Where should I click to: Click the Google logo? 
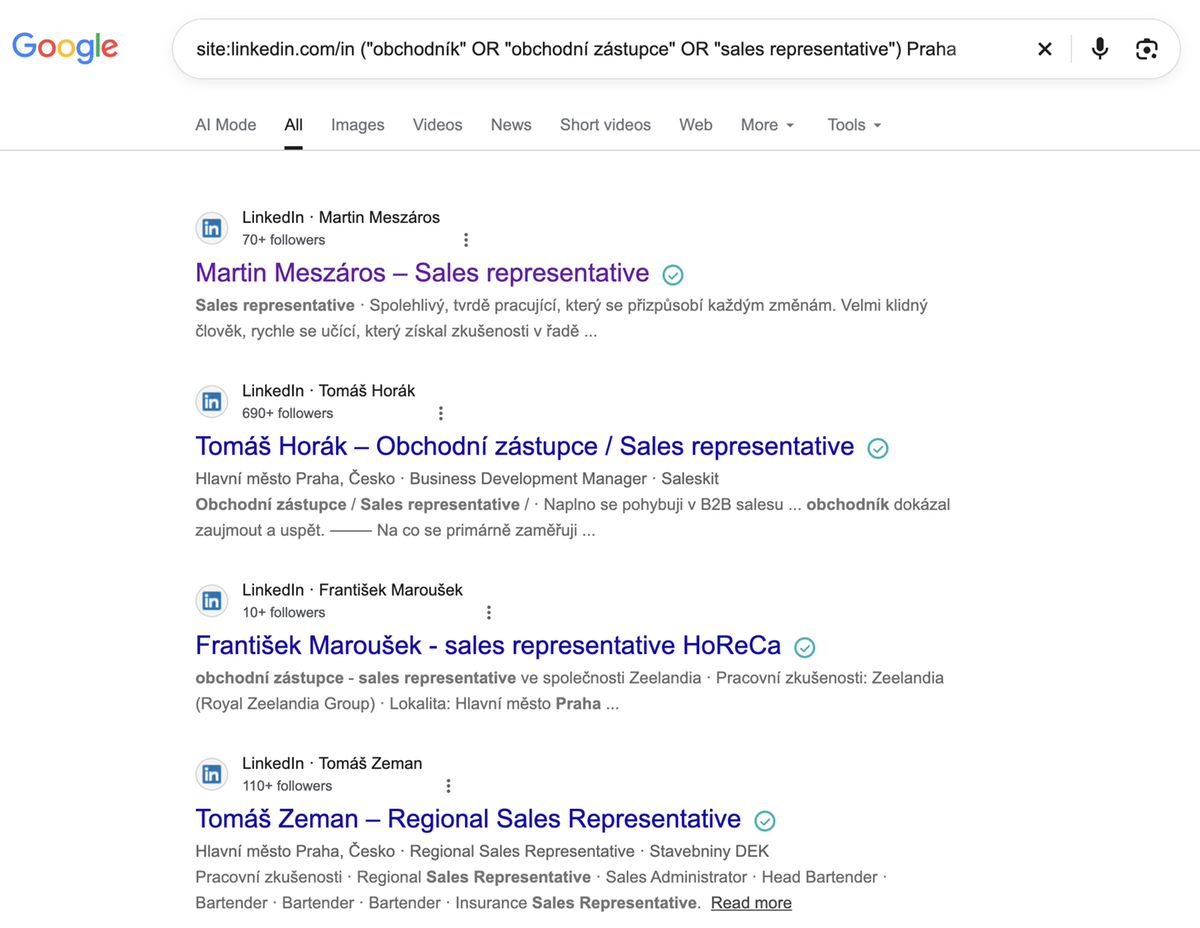(x=65, y=47)
